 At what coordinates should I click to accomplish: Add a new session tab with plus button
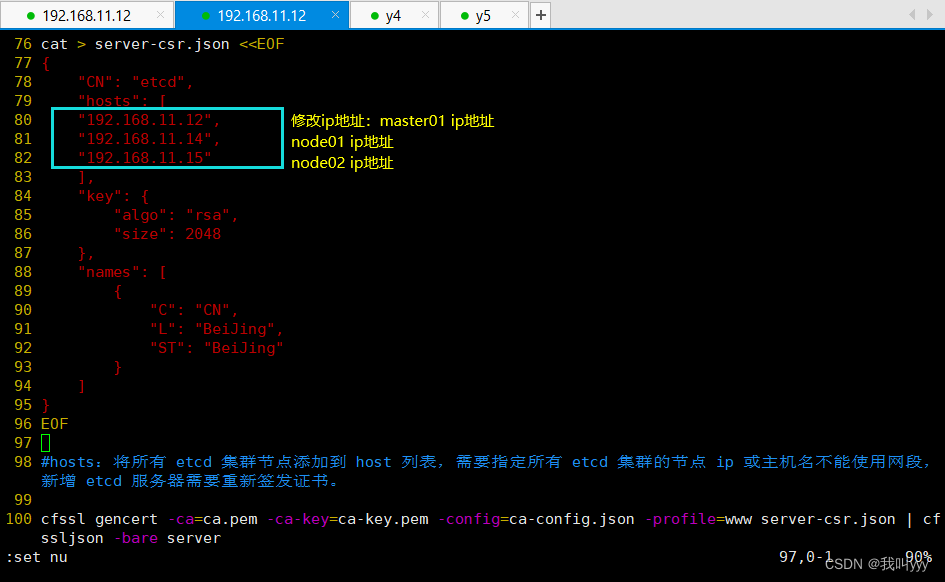pyautogui.click(x=541, y=15)
